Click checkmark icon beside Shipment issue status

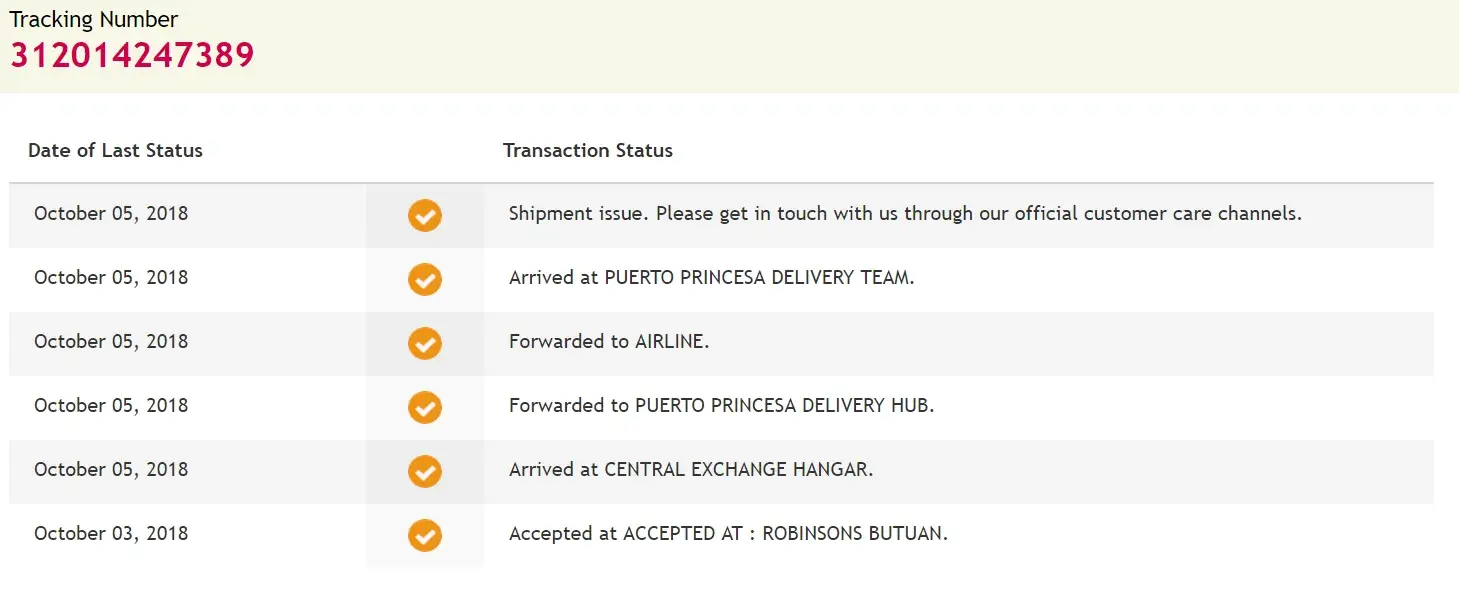coord(425,215)
